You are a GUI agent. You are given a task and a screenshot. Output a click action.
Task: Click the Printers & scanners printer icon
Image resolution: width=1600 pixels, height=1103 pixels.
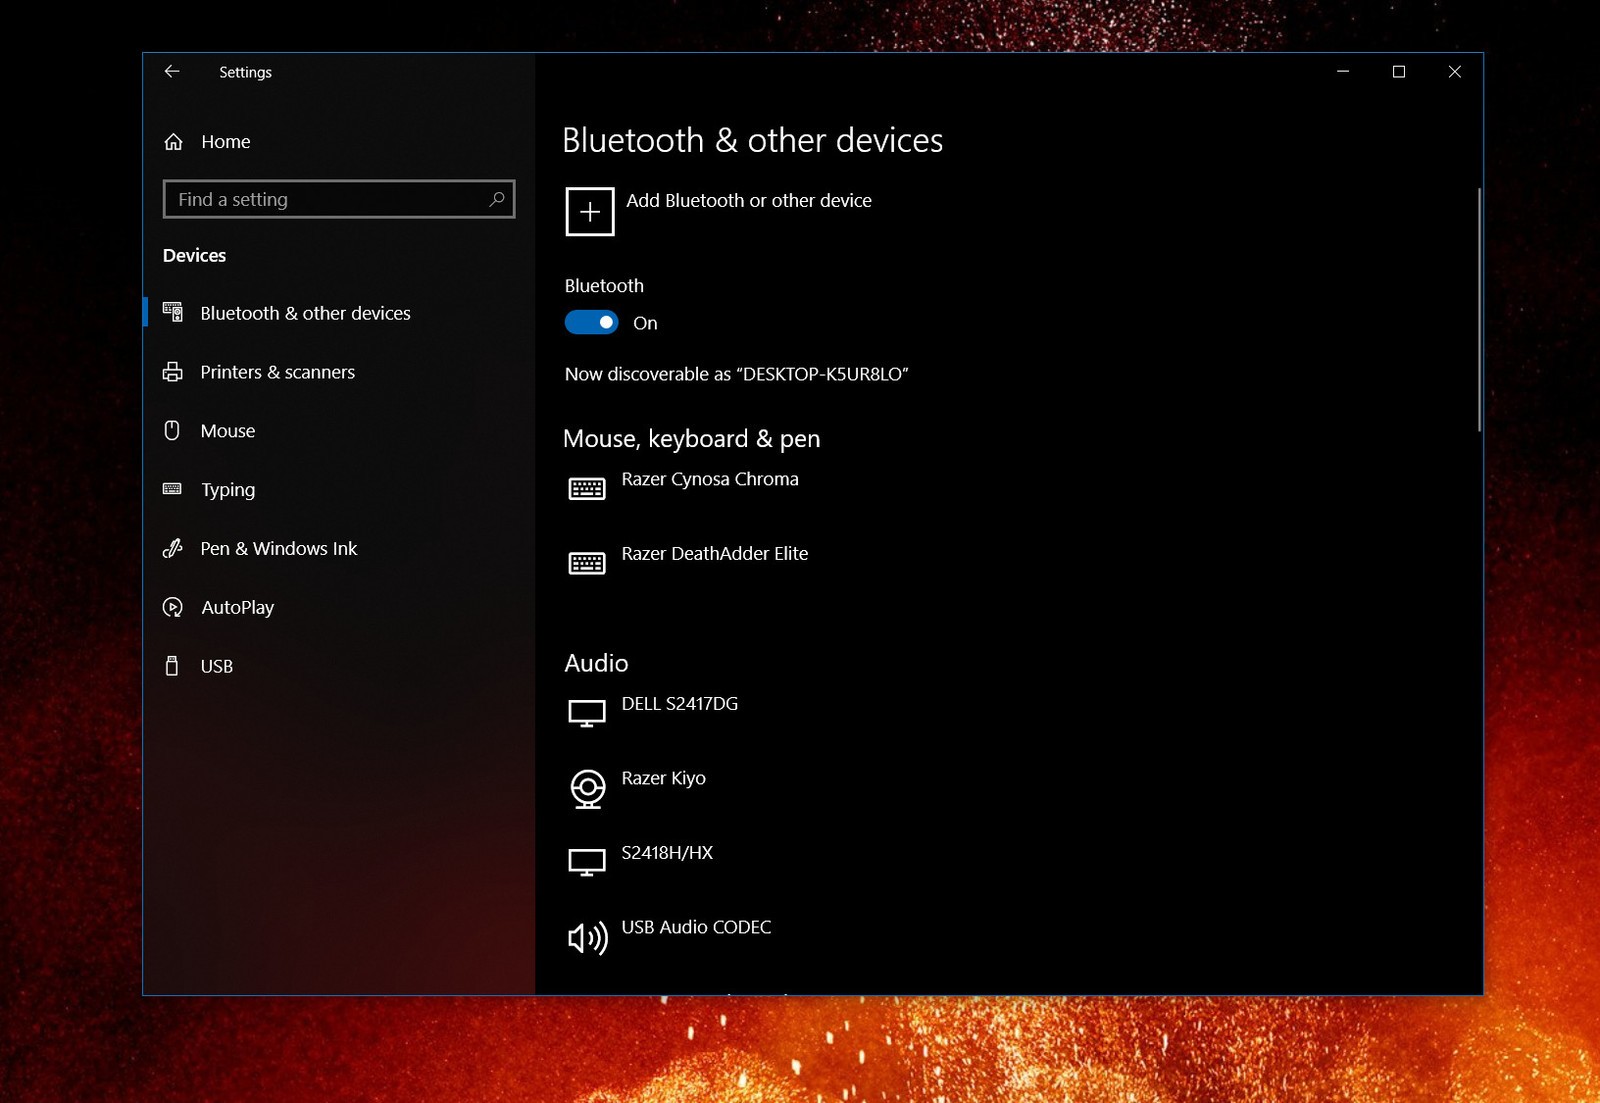click(x=173, y=372)
